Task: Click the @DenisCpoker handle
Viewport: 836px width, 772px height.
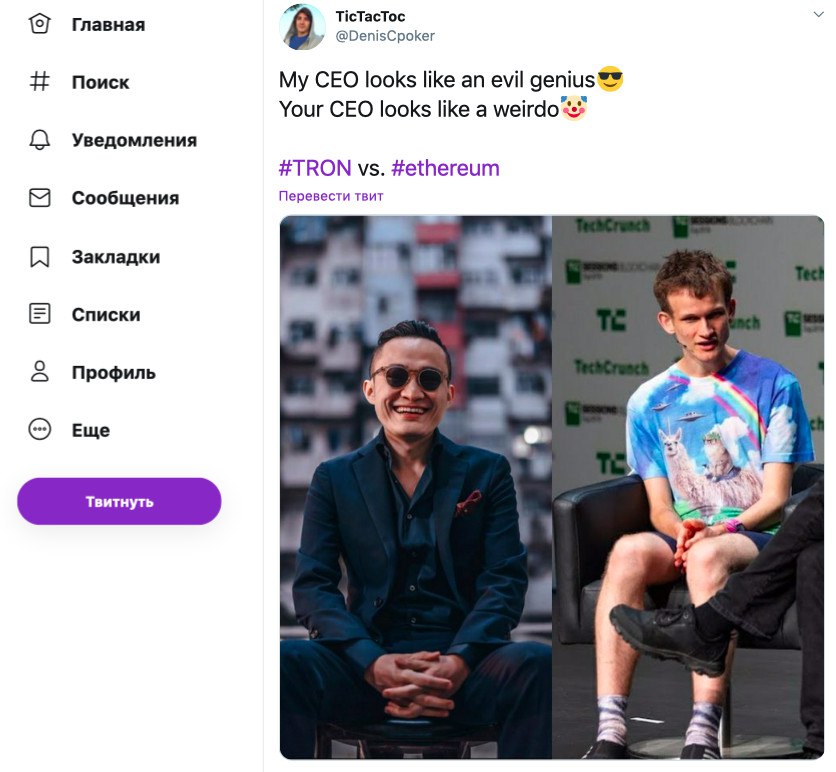Action: (x=385, y=36)
